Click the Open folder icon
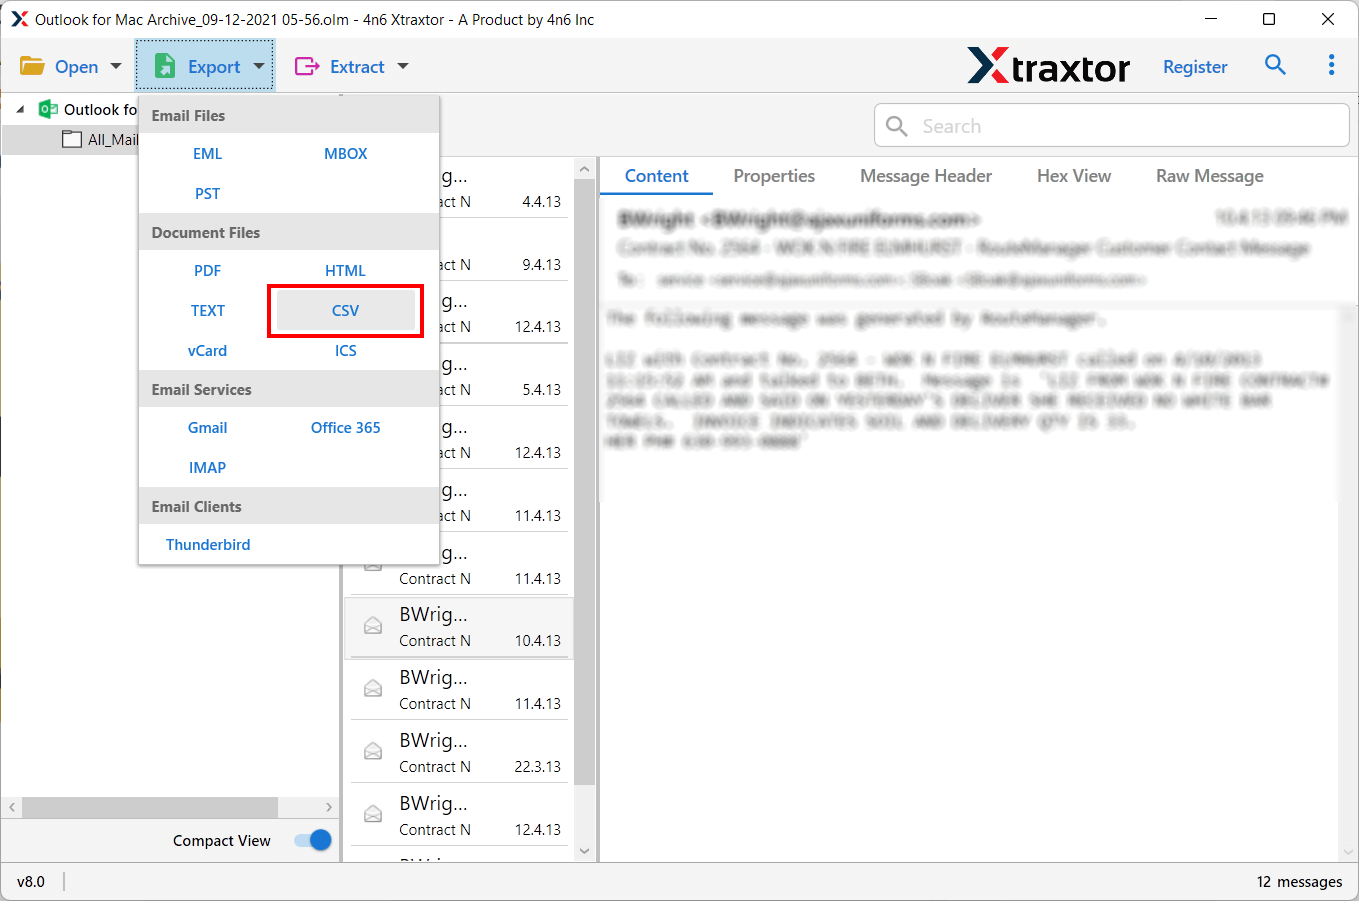 32,66
